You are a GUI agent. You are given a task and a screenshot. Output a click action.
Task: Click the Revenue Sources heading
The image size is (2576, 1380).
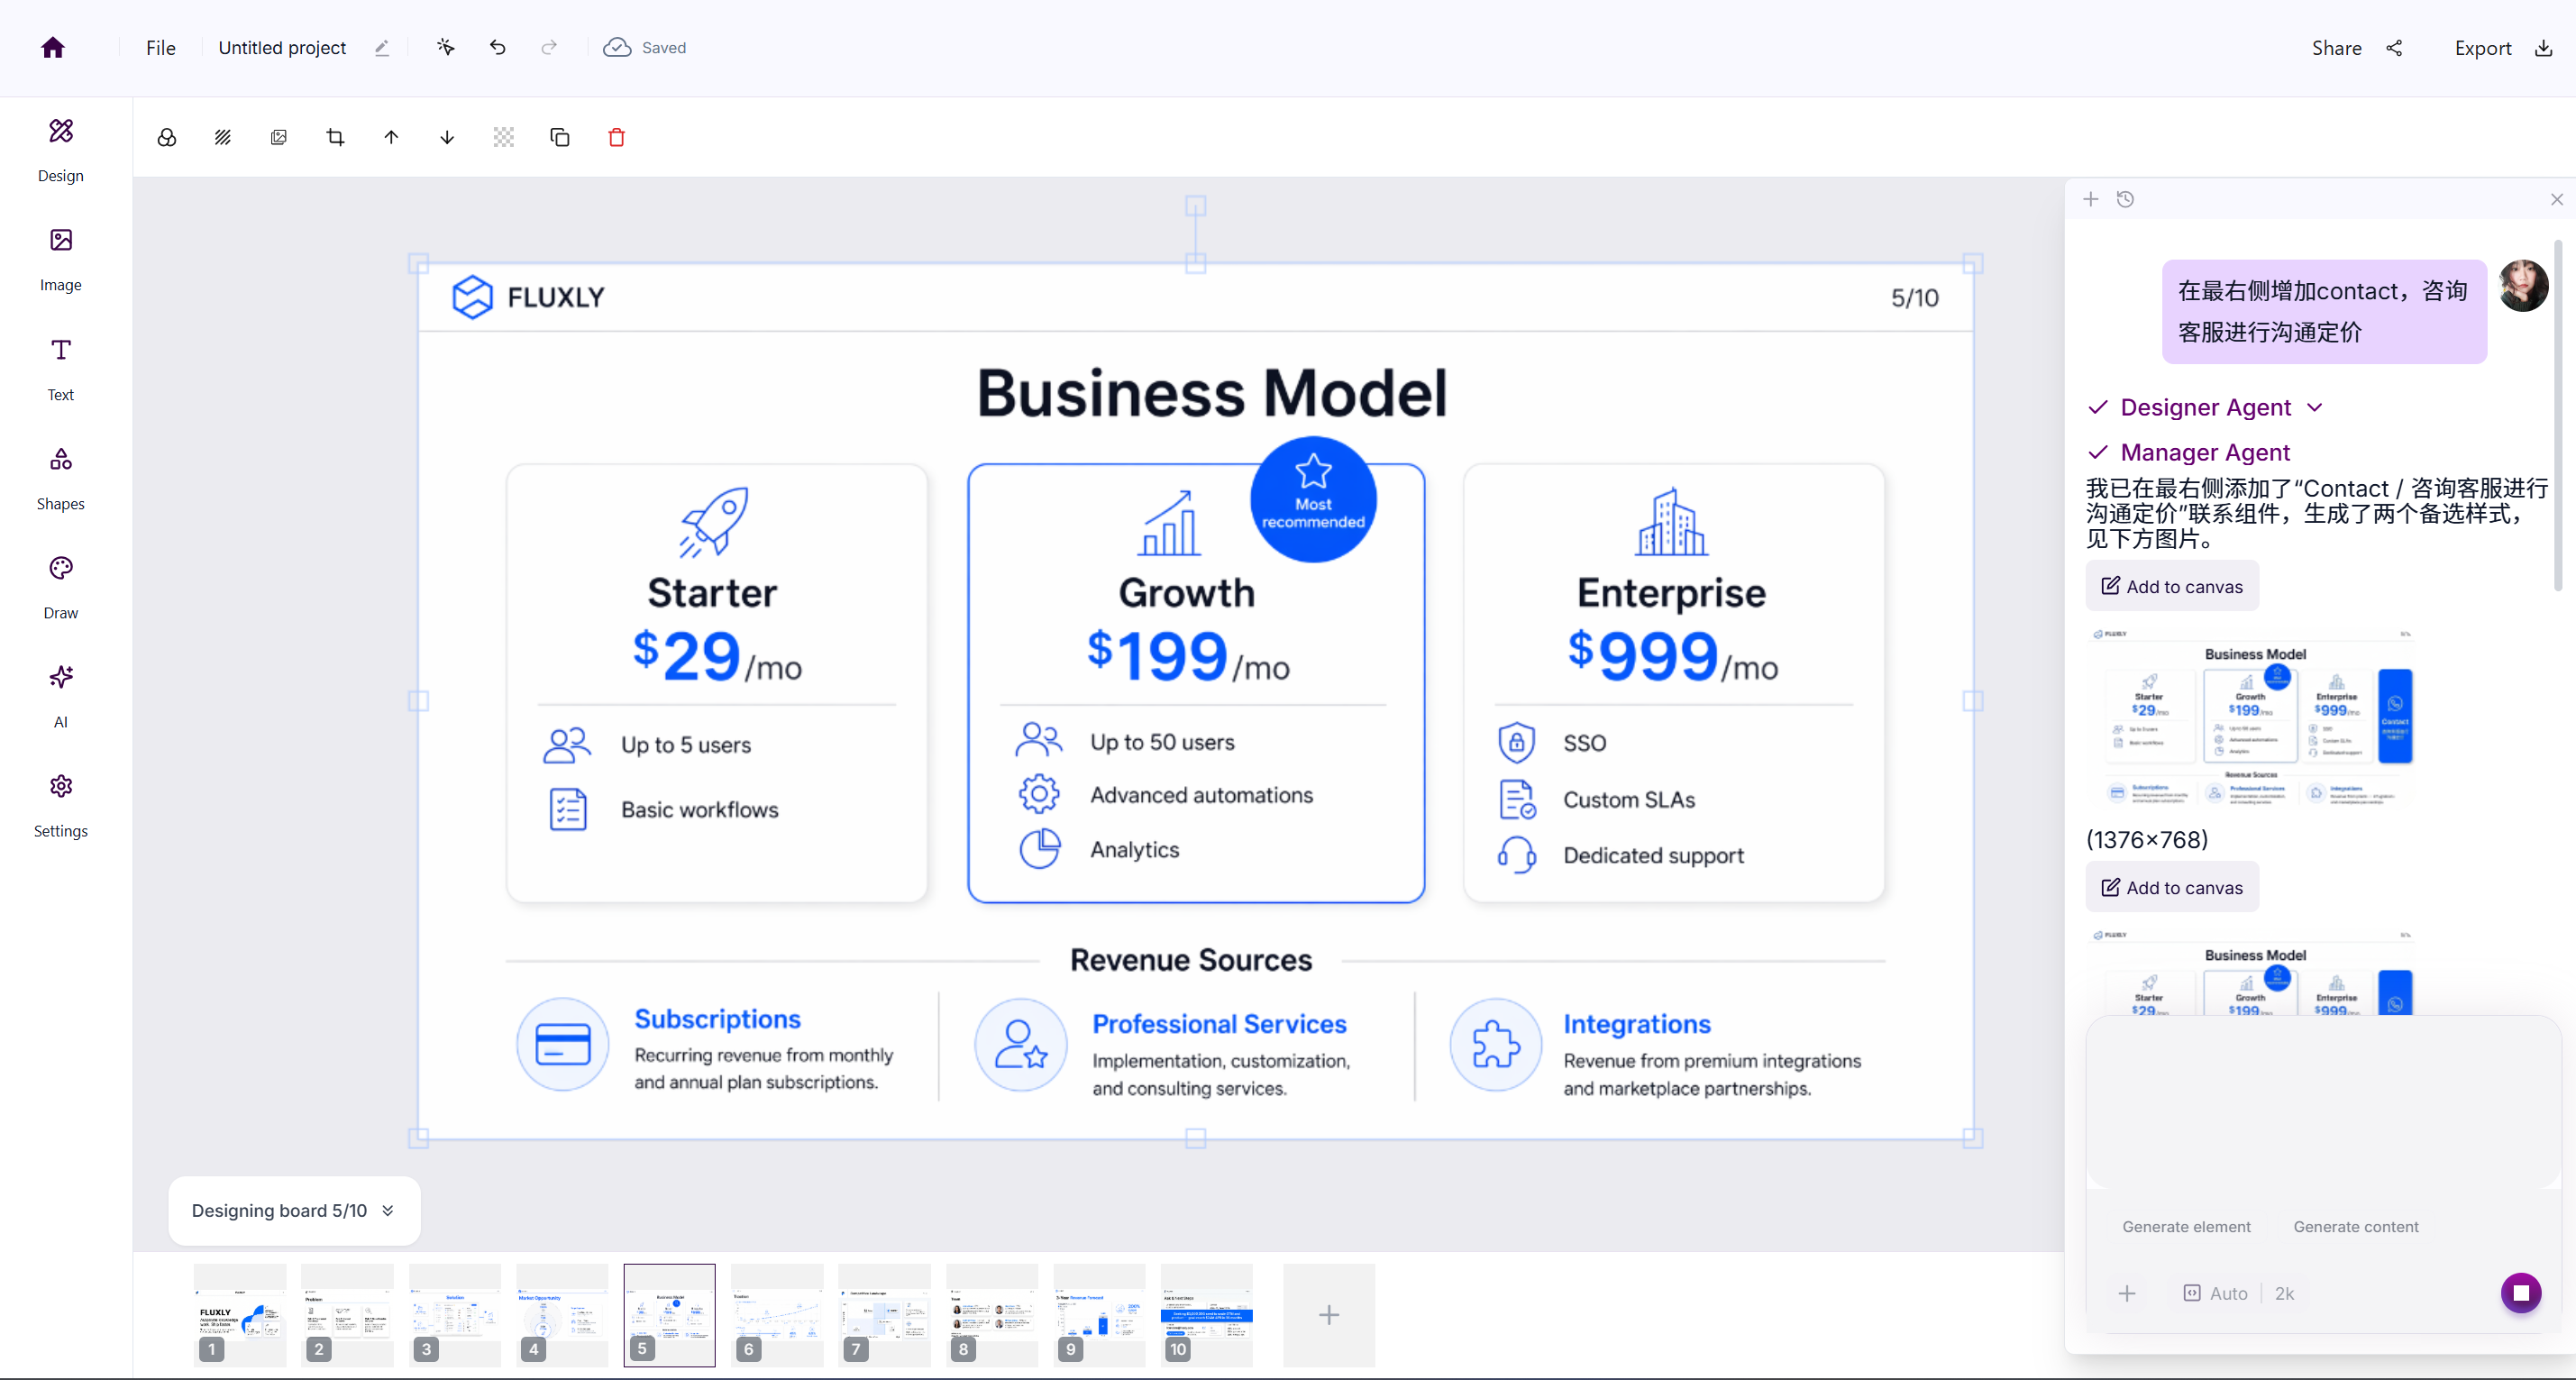[x=1191, y=960]
